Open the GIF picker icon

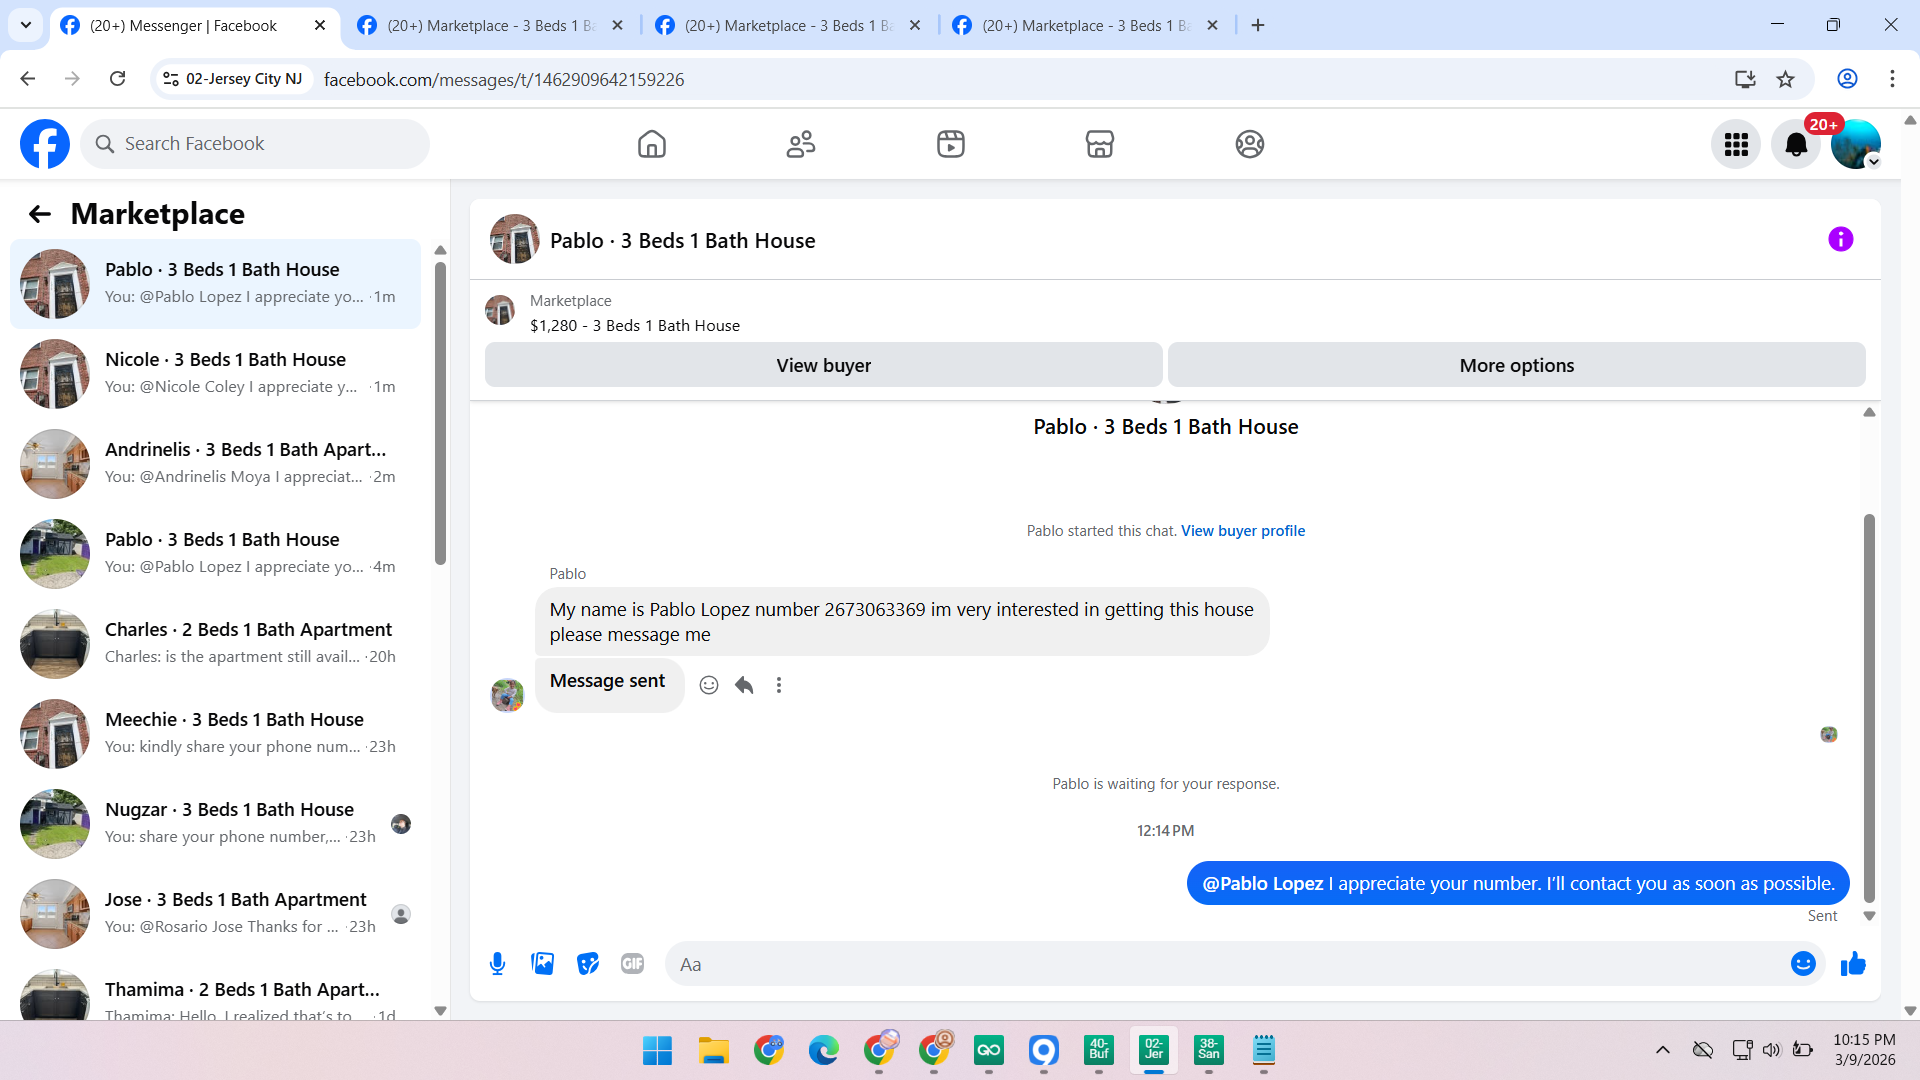point(632,964)
